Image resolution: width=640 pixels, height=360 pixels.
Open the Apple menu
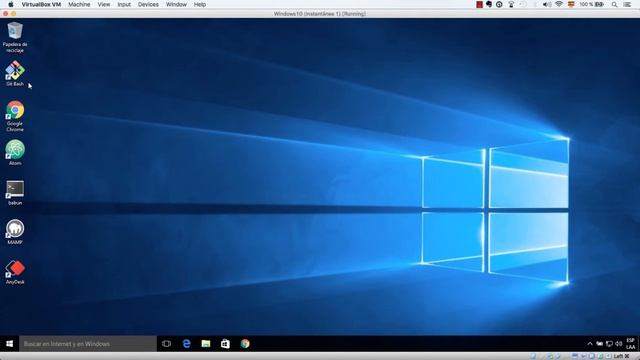pyautogui.click(x=11, y=4)
